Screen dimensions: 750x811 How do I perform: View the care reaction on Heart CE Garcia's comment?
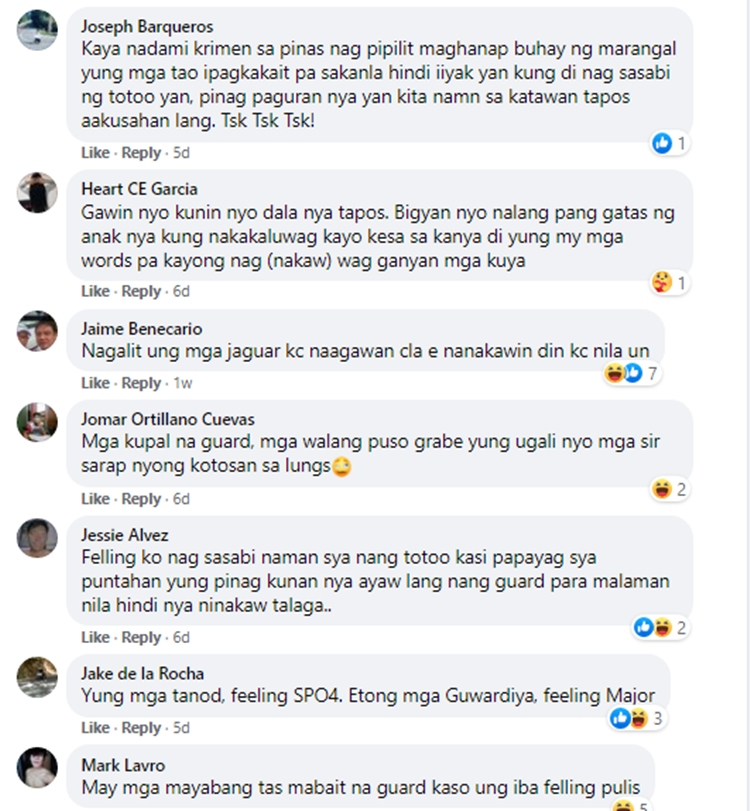pos(662,282)
